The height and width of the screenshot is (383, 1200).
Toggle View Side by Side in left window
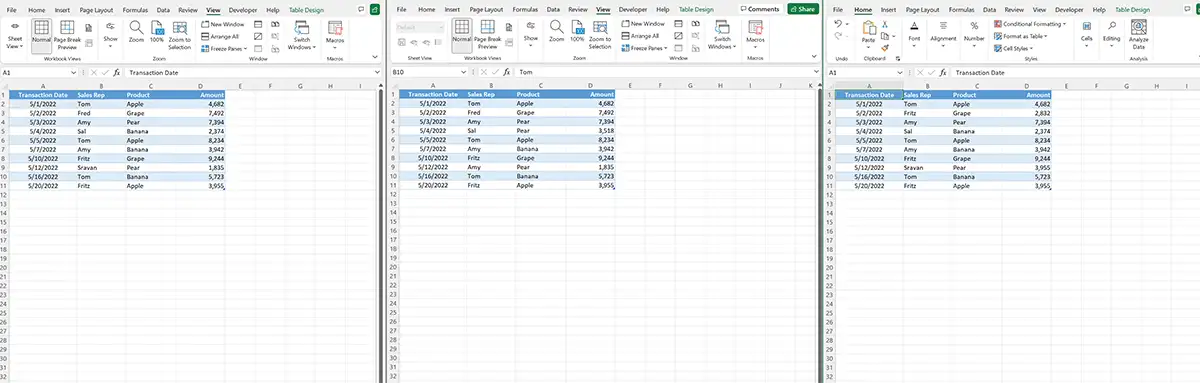[275, 24]
